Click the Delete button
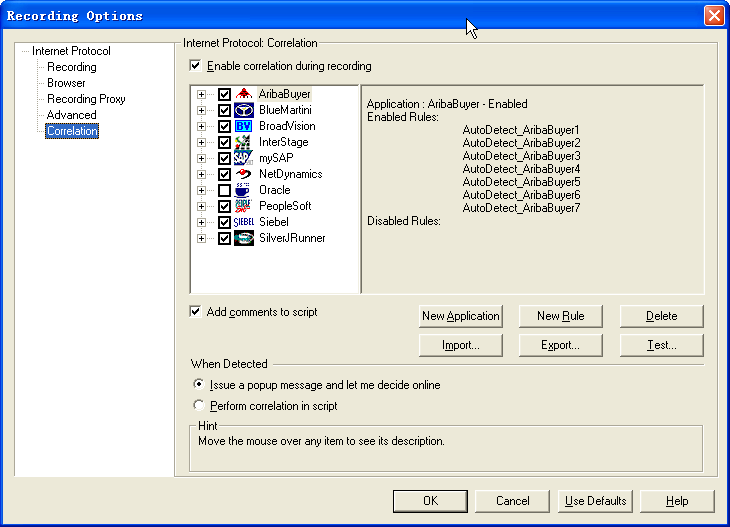 [662, 316]
